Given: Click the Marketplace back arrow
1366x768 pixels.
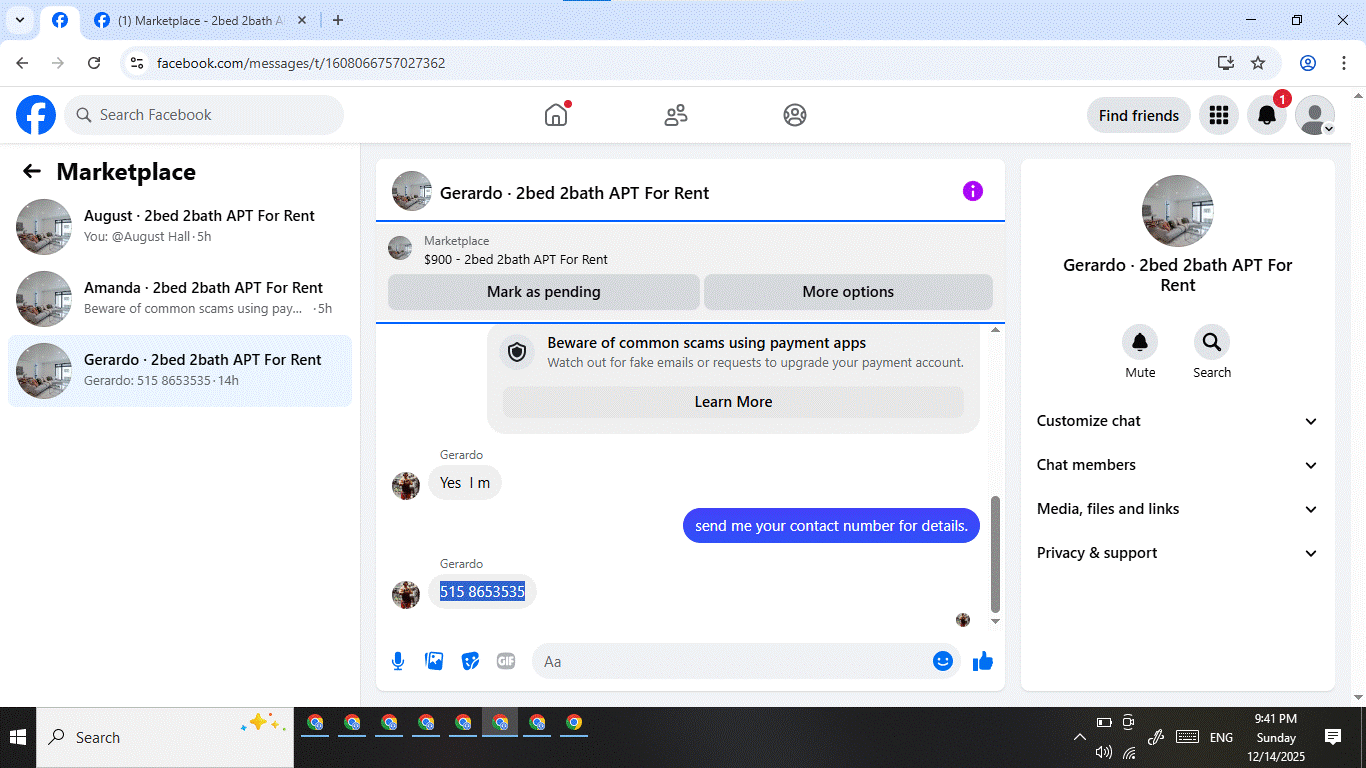Looking at the screenshot, I should (32, 171).
